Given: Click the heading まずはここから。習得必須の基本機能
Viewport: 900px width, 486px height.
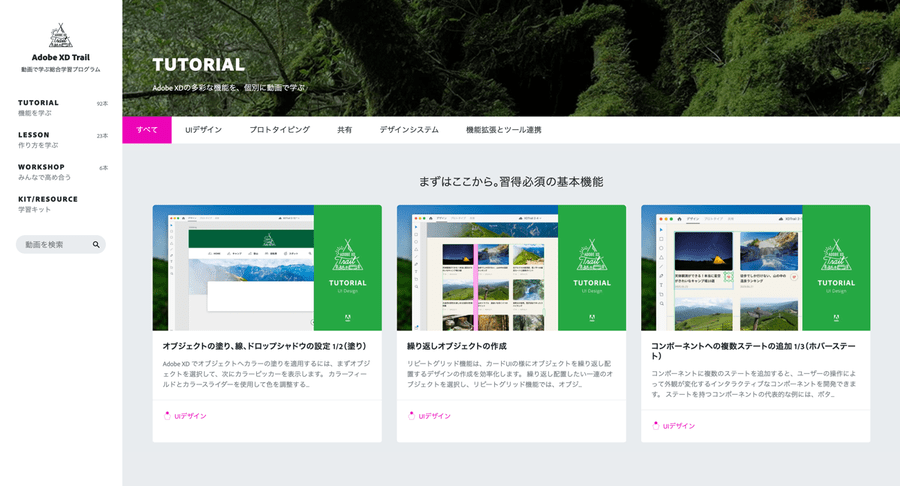Looking at the screenshot, I should (x=511, y=182).
